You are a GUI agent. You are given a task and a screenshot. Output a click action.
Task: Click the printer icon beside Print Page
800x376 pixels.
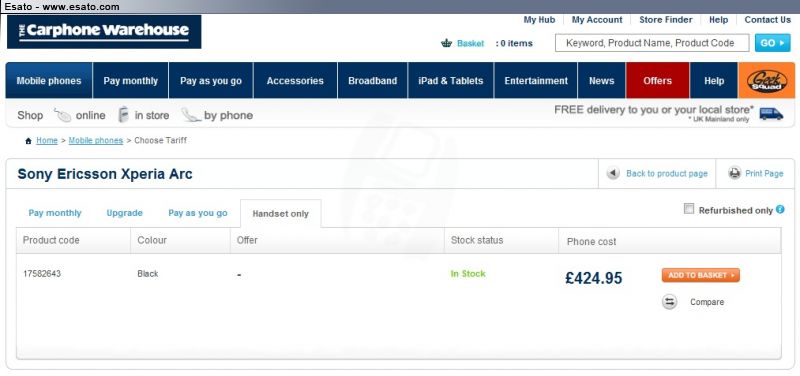click(x=734, y=173)
